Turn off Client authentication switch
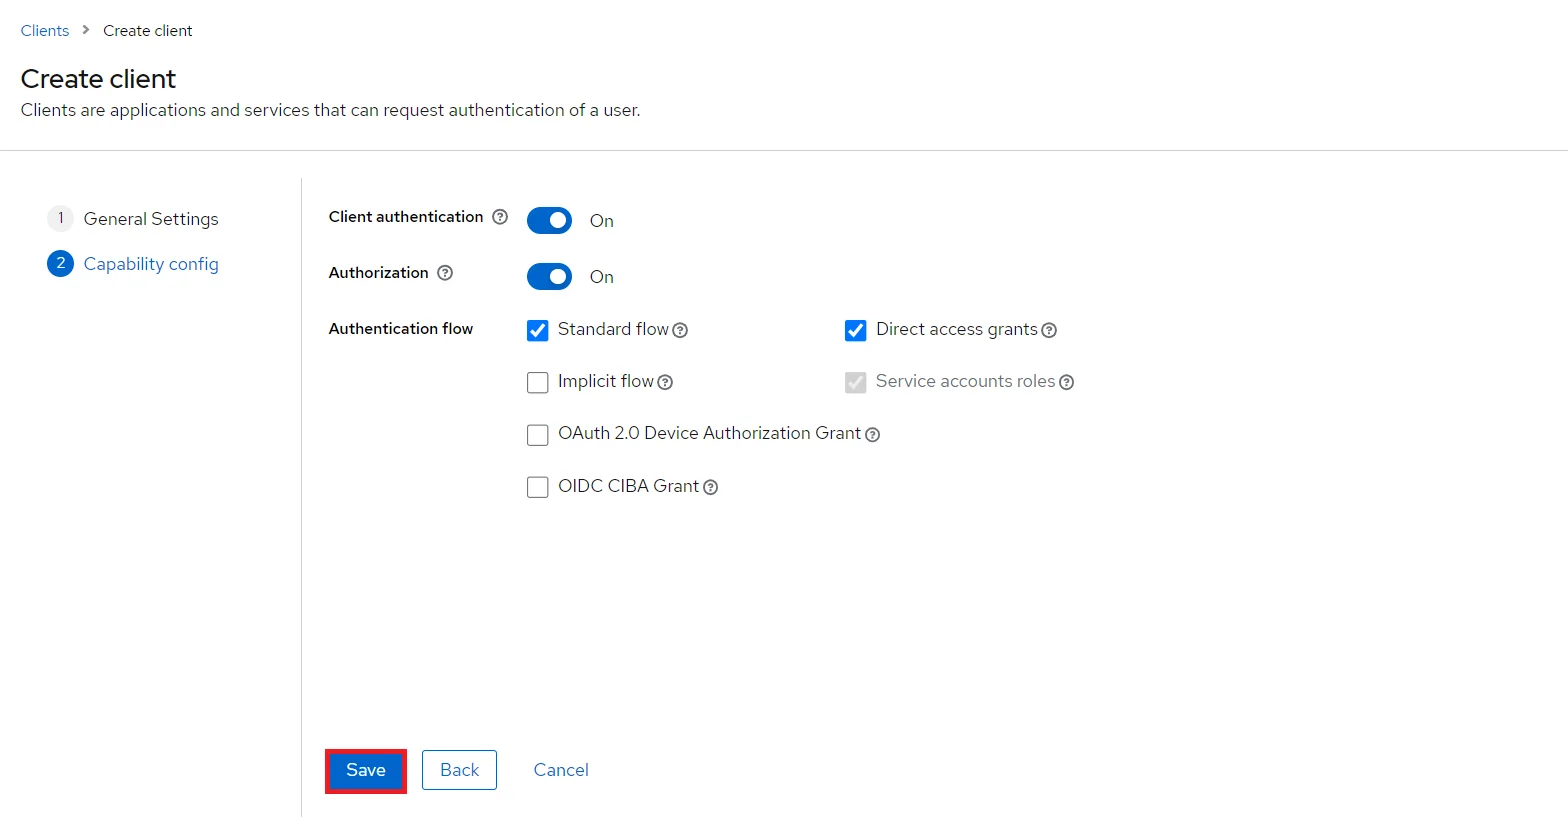 [549, 221]
